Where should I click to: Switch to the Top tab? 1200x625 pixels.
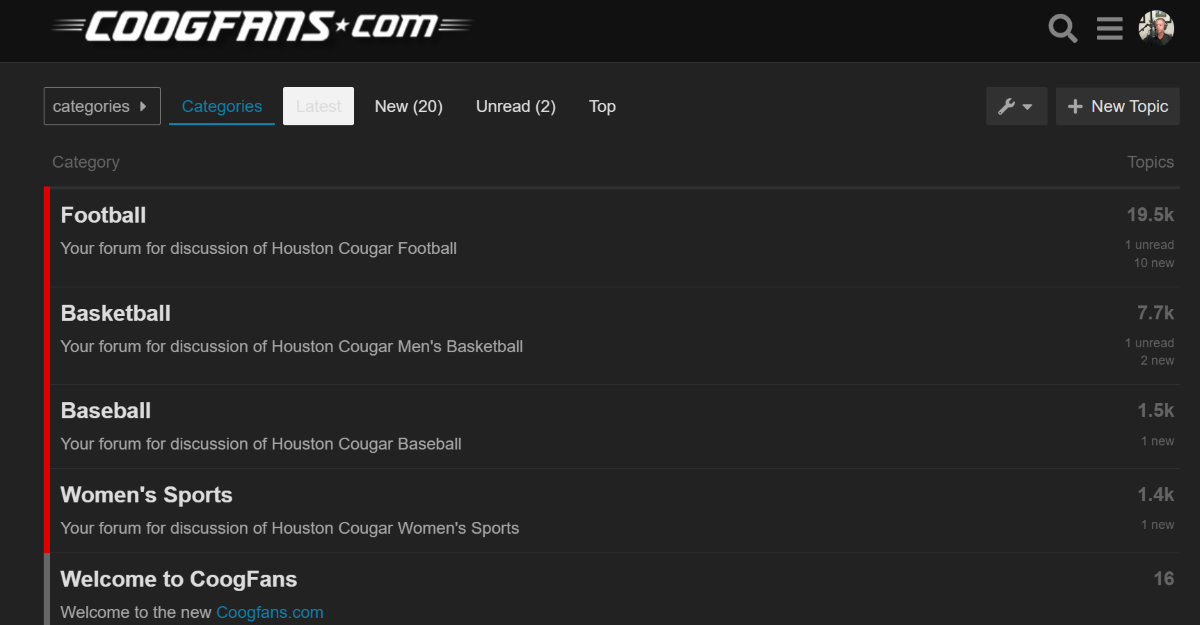tap(602, 106)
